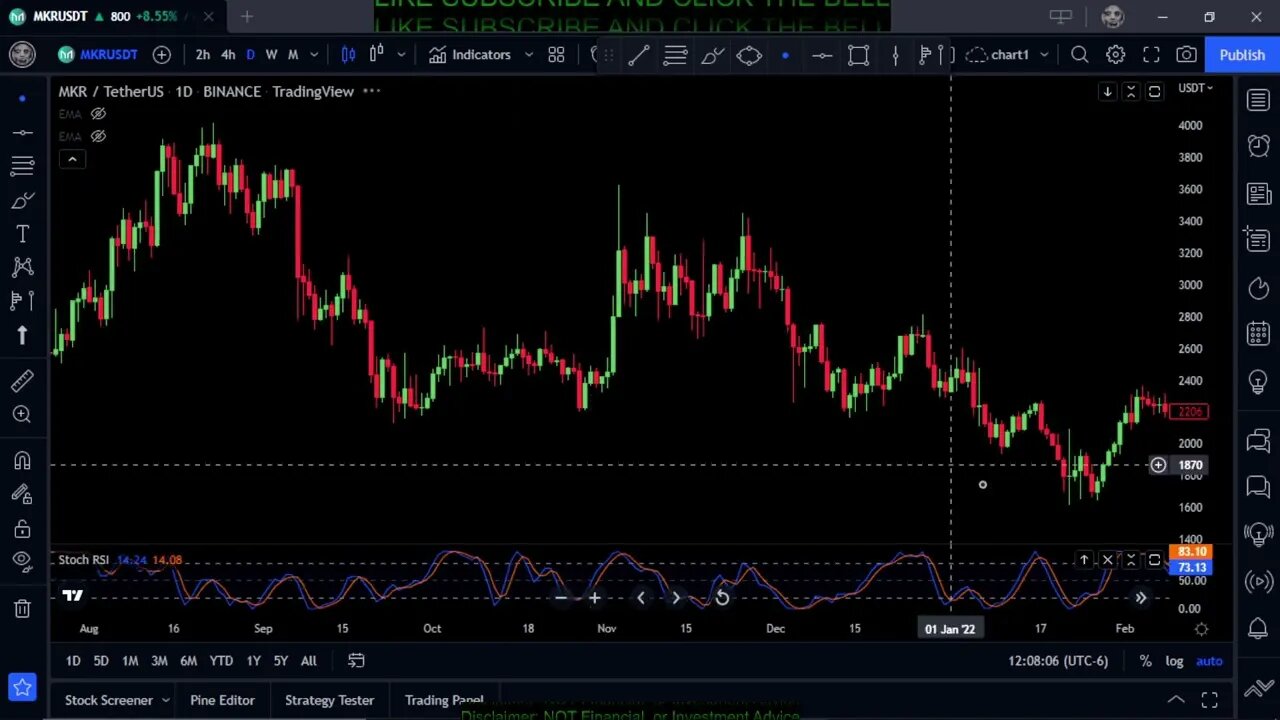Select horizontal lines tool in favorites bar

[675, 55]
